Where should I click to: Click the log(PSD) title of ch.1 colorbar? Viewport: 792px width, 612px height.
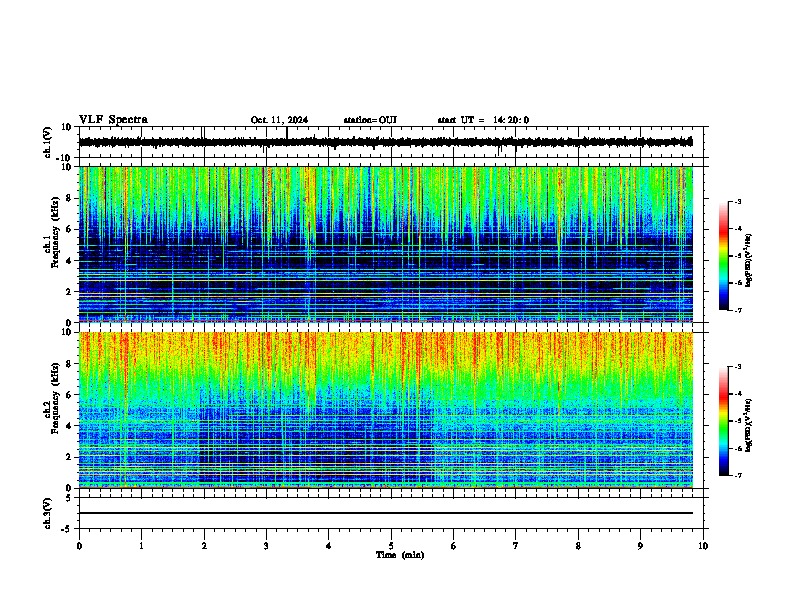tap(749, 261)
